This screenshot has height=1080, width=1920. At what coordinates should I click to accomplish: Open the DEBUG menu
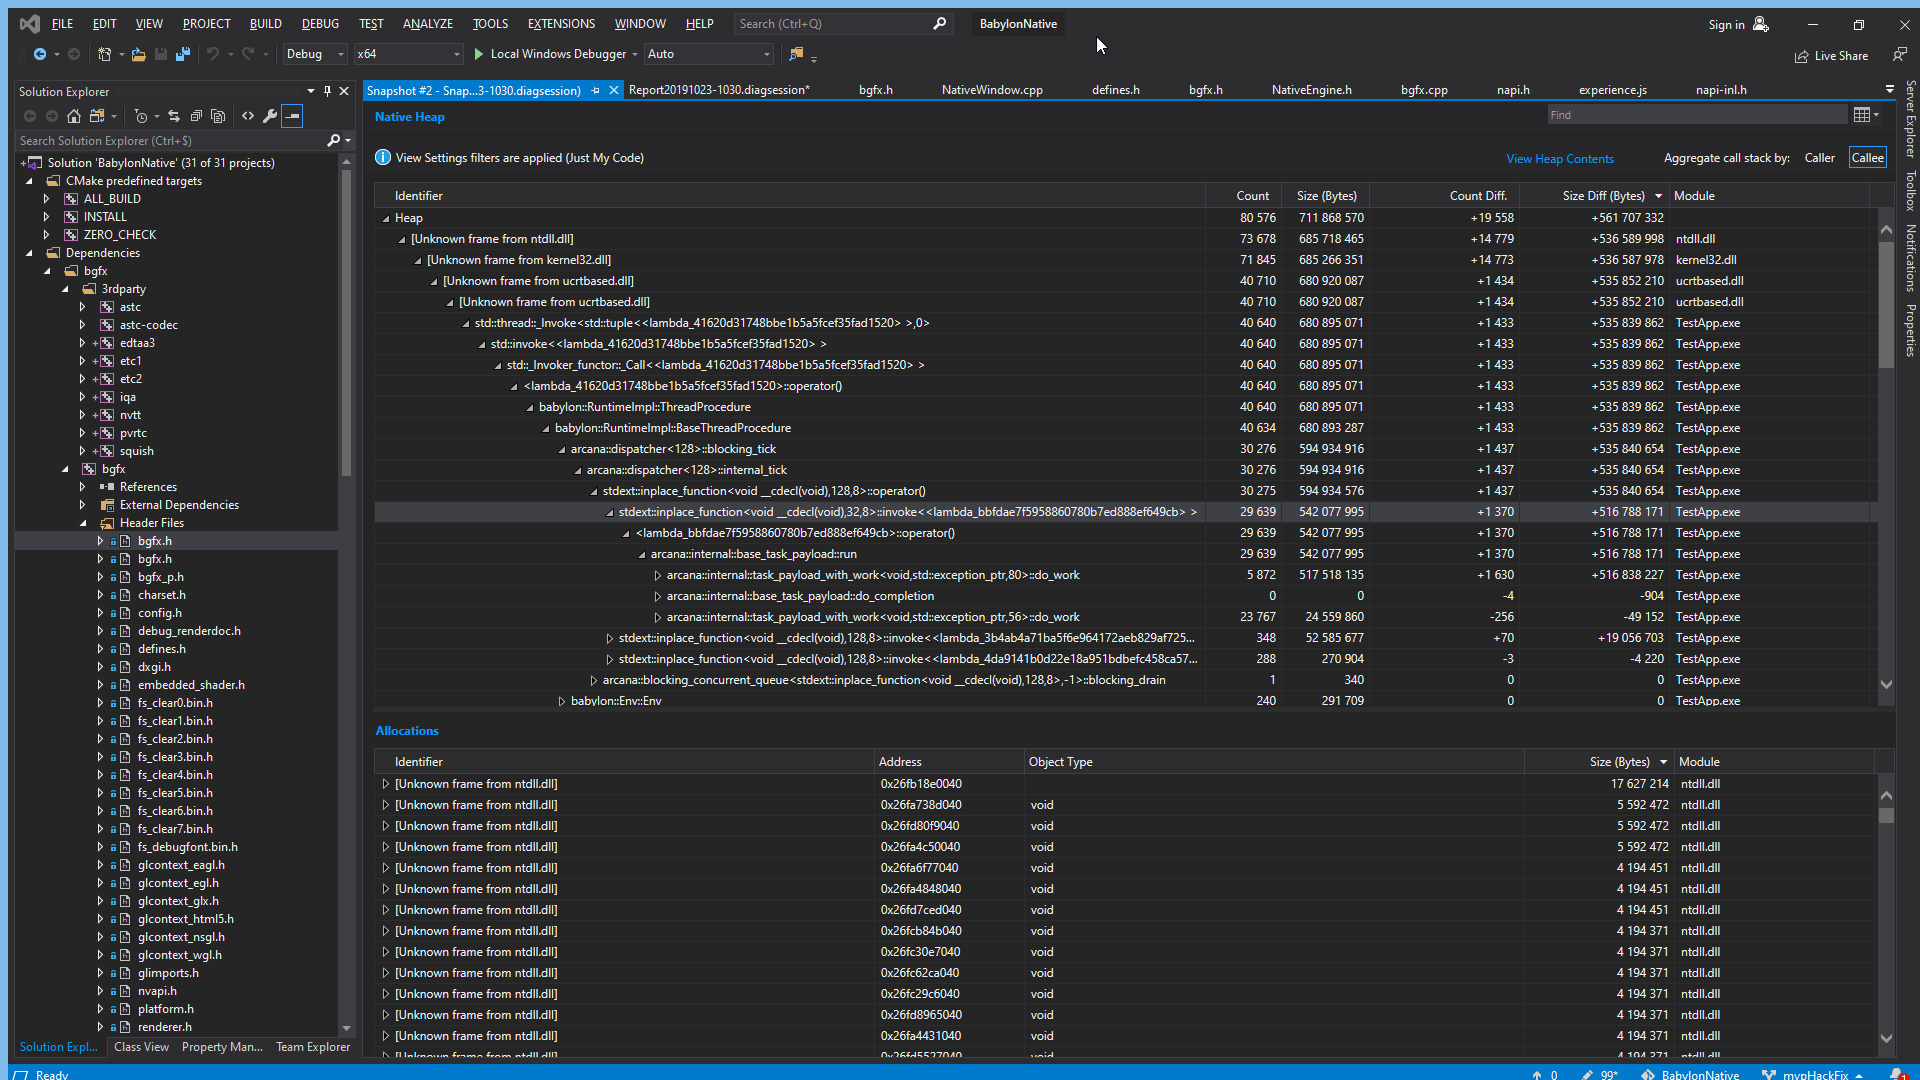[x=319, y=23]
